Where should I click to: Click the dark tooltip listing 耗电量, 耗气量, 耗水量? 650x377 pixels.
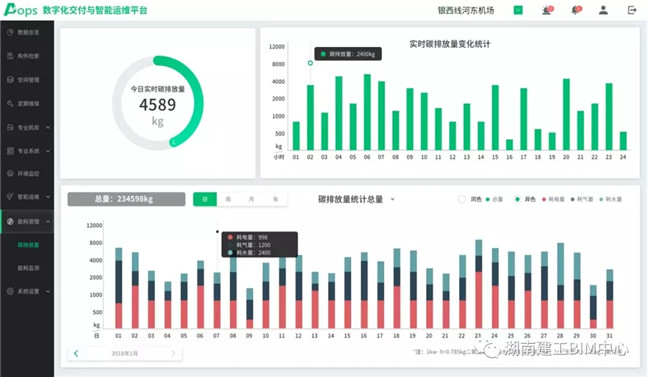pyautogui.click(x=260, y=245)
